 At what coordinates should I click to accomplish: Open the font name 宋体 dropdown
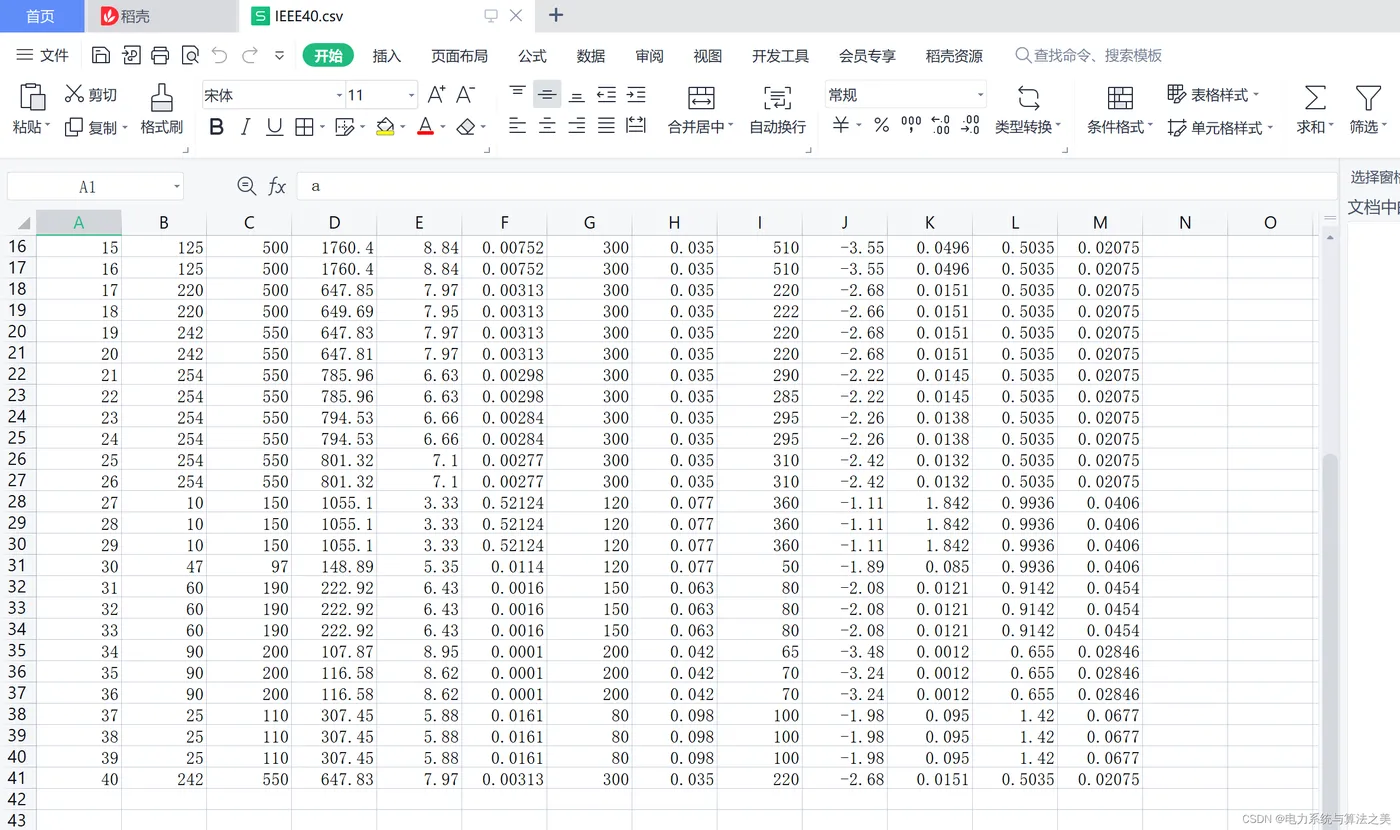pyautogui.click(x=339, y=95)
